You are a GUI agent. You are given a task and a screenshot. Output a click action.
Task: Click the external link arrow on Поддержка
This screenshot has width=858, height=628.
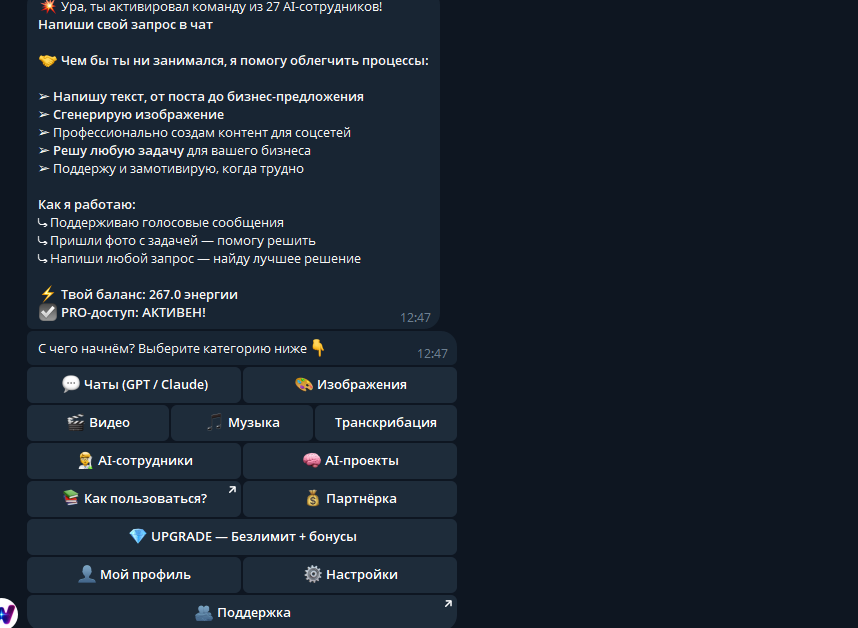[448, 603]
